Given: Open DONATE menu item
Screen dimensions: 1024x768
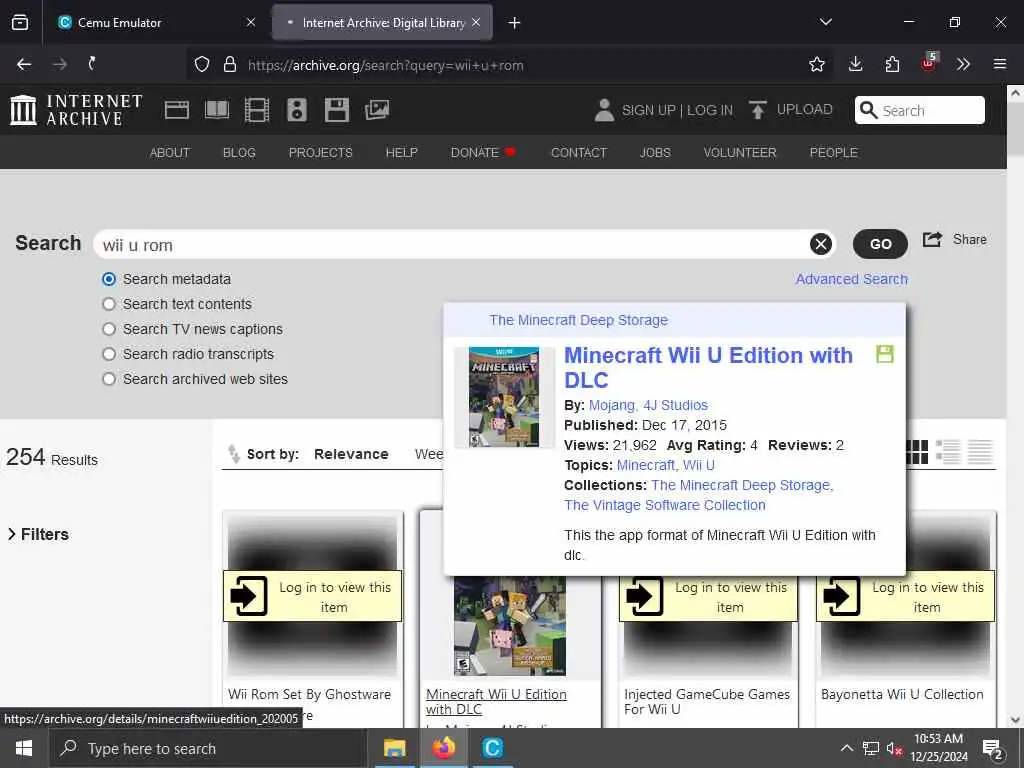Looking at the screenshot, I should point(483,153).
